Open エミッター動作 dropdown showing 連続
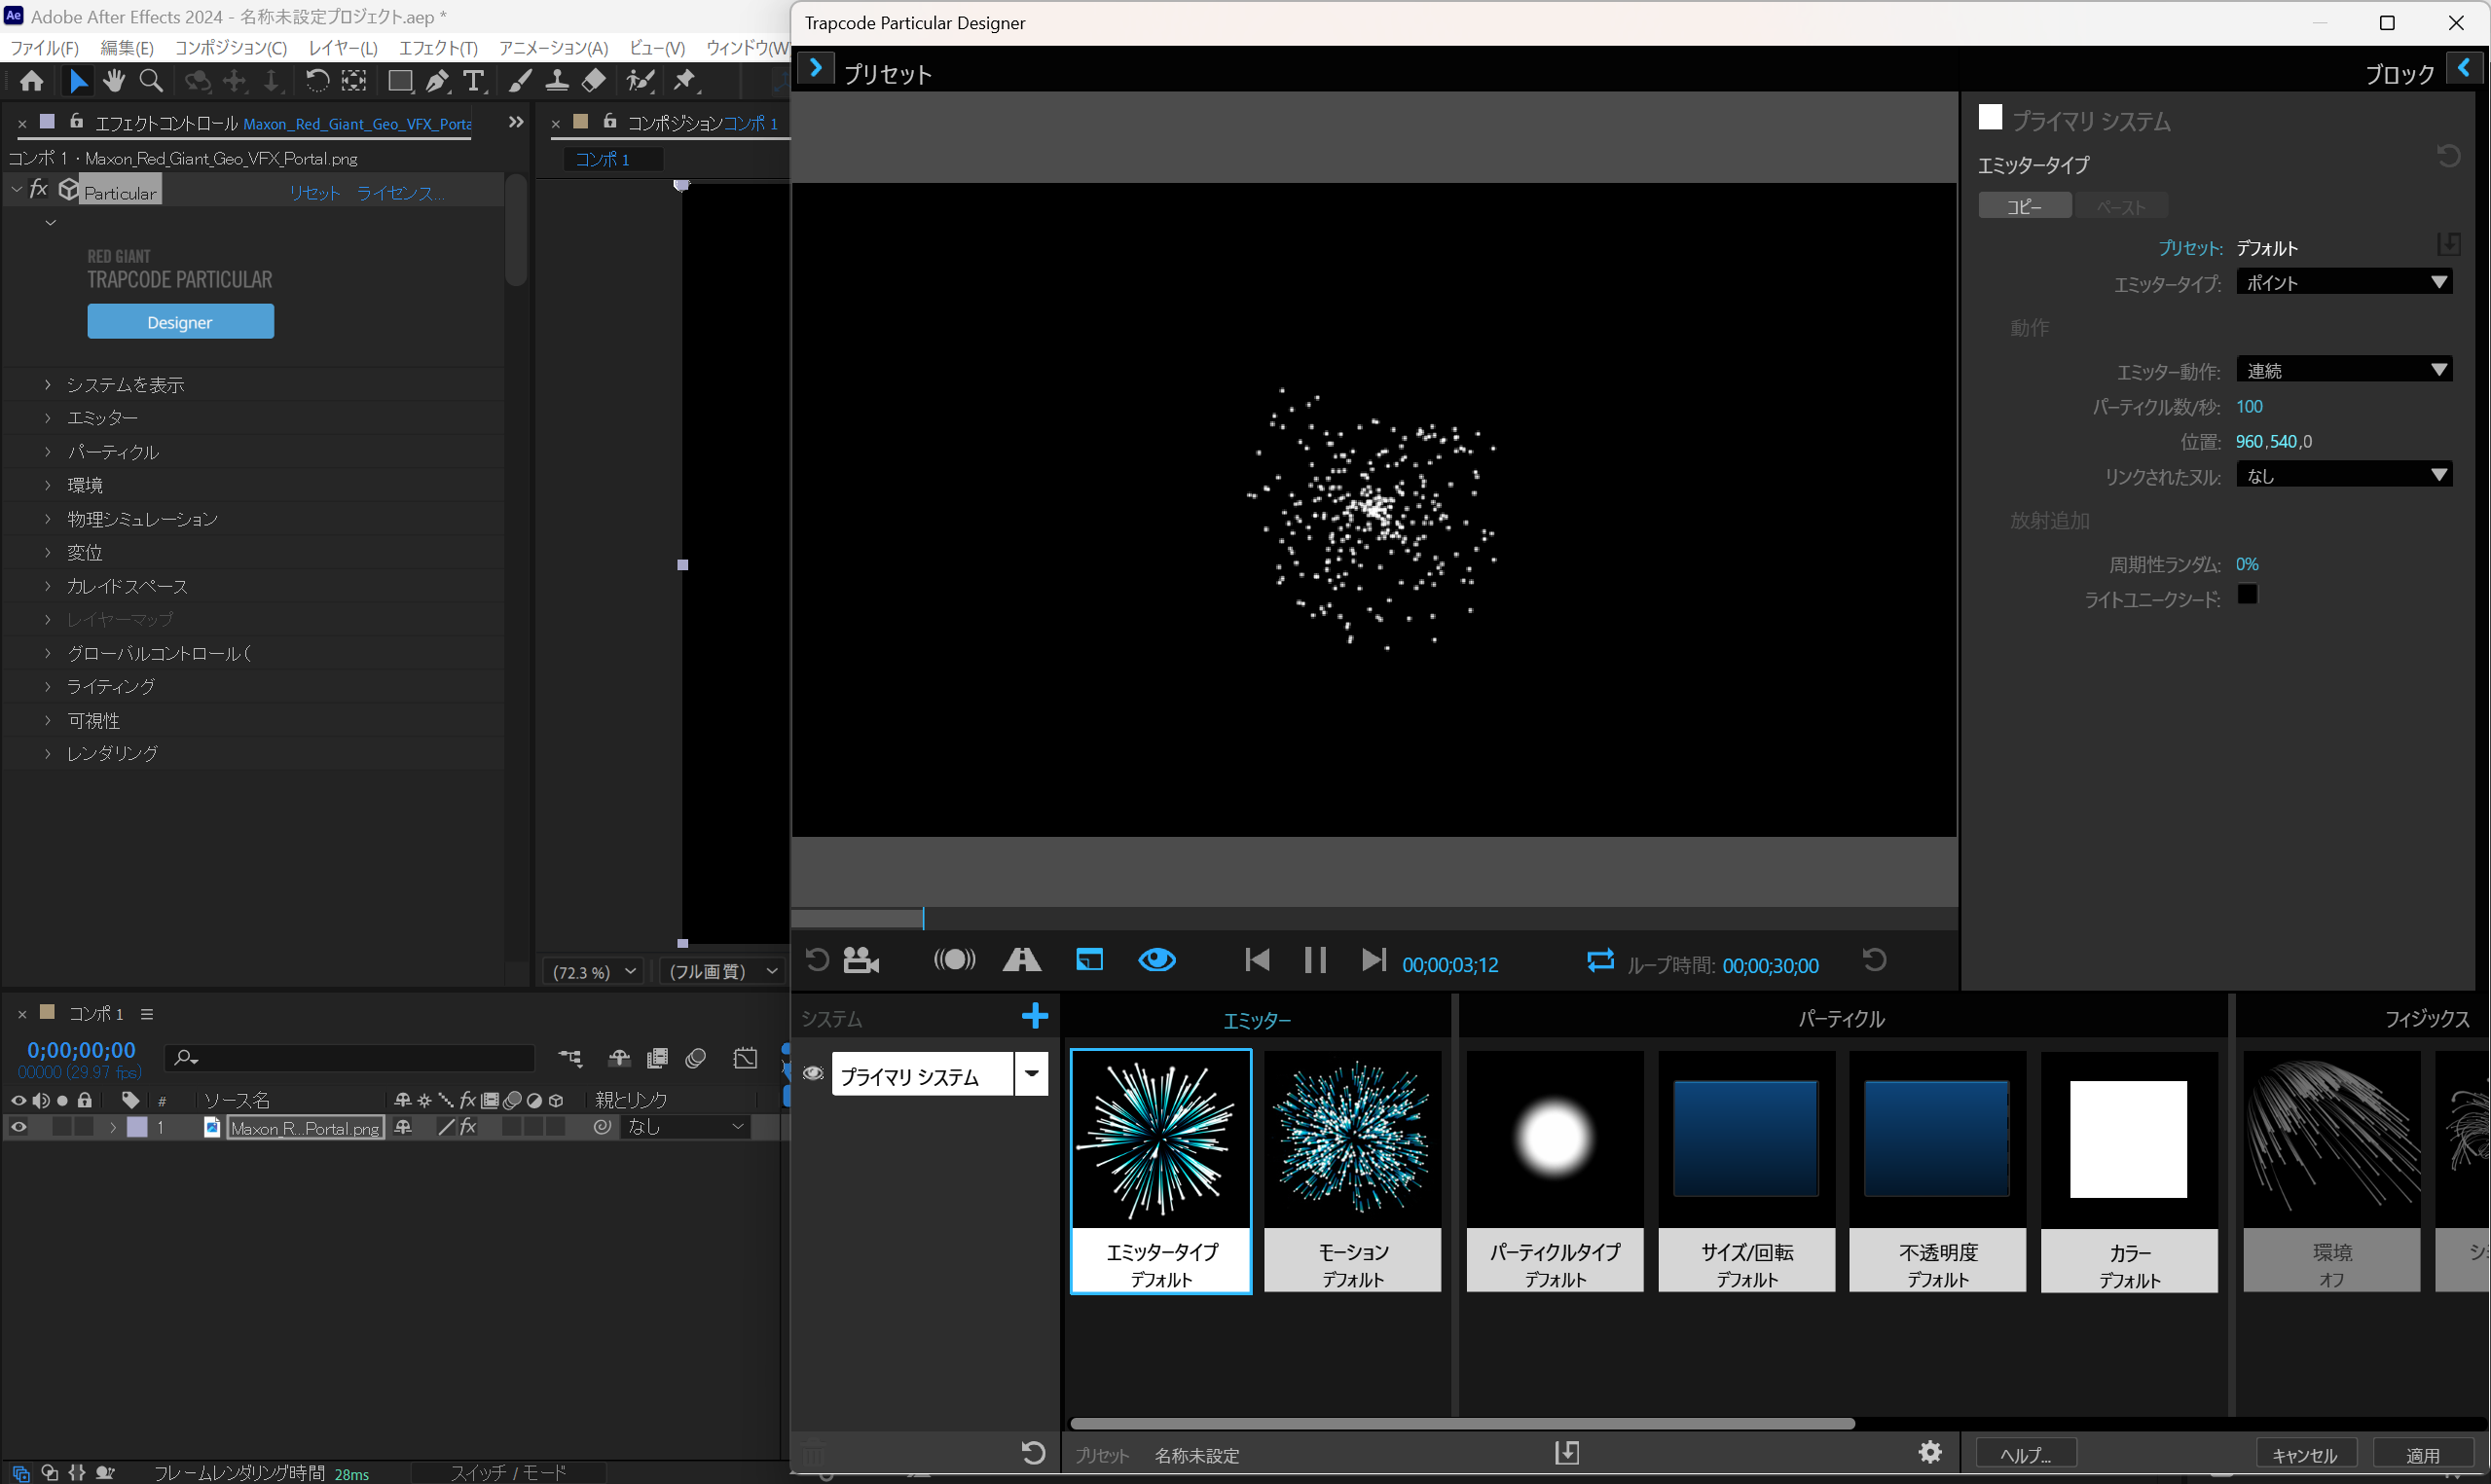This screenshot has width=2491, height=1484. (x=2344, y=371)
